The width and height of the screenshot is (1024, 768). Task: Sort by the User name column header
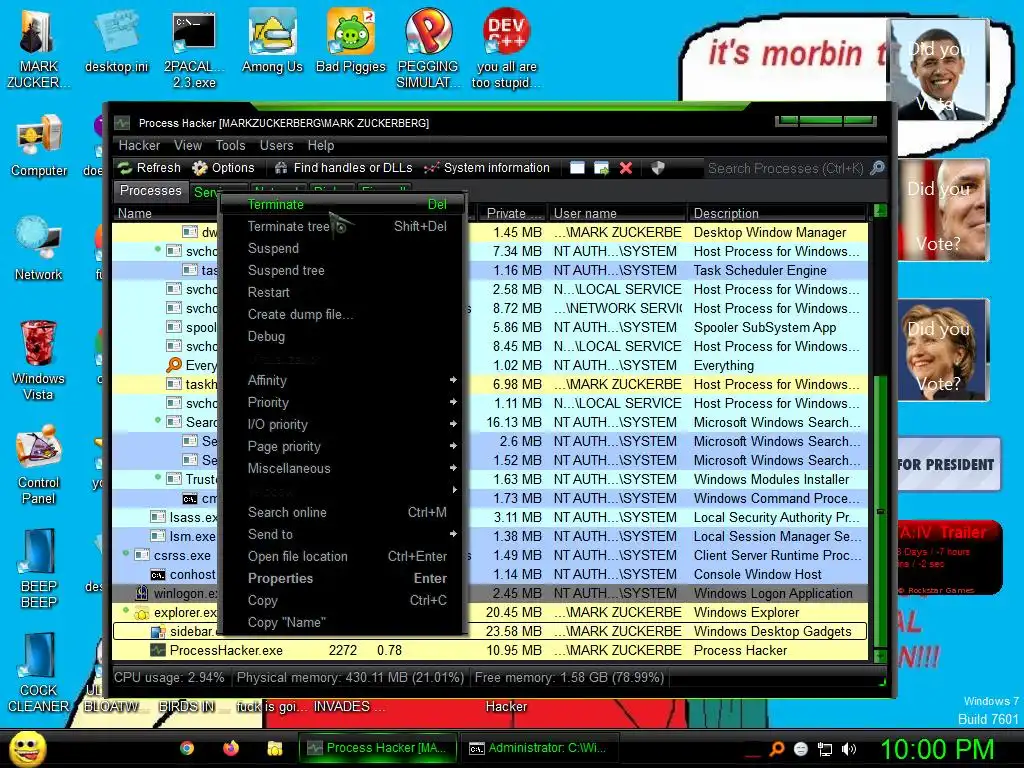point(618,214)
